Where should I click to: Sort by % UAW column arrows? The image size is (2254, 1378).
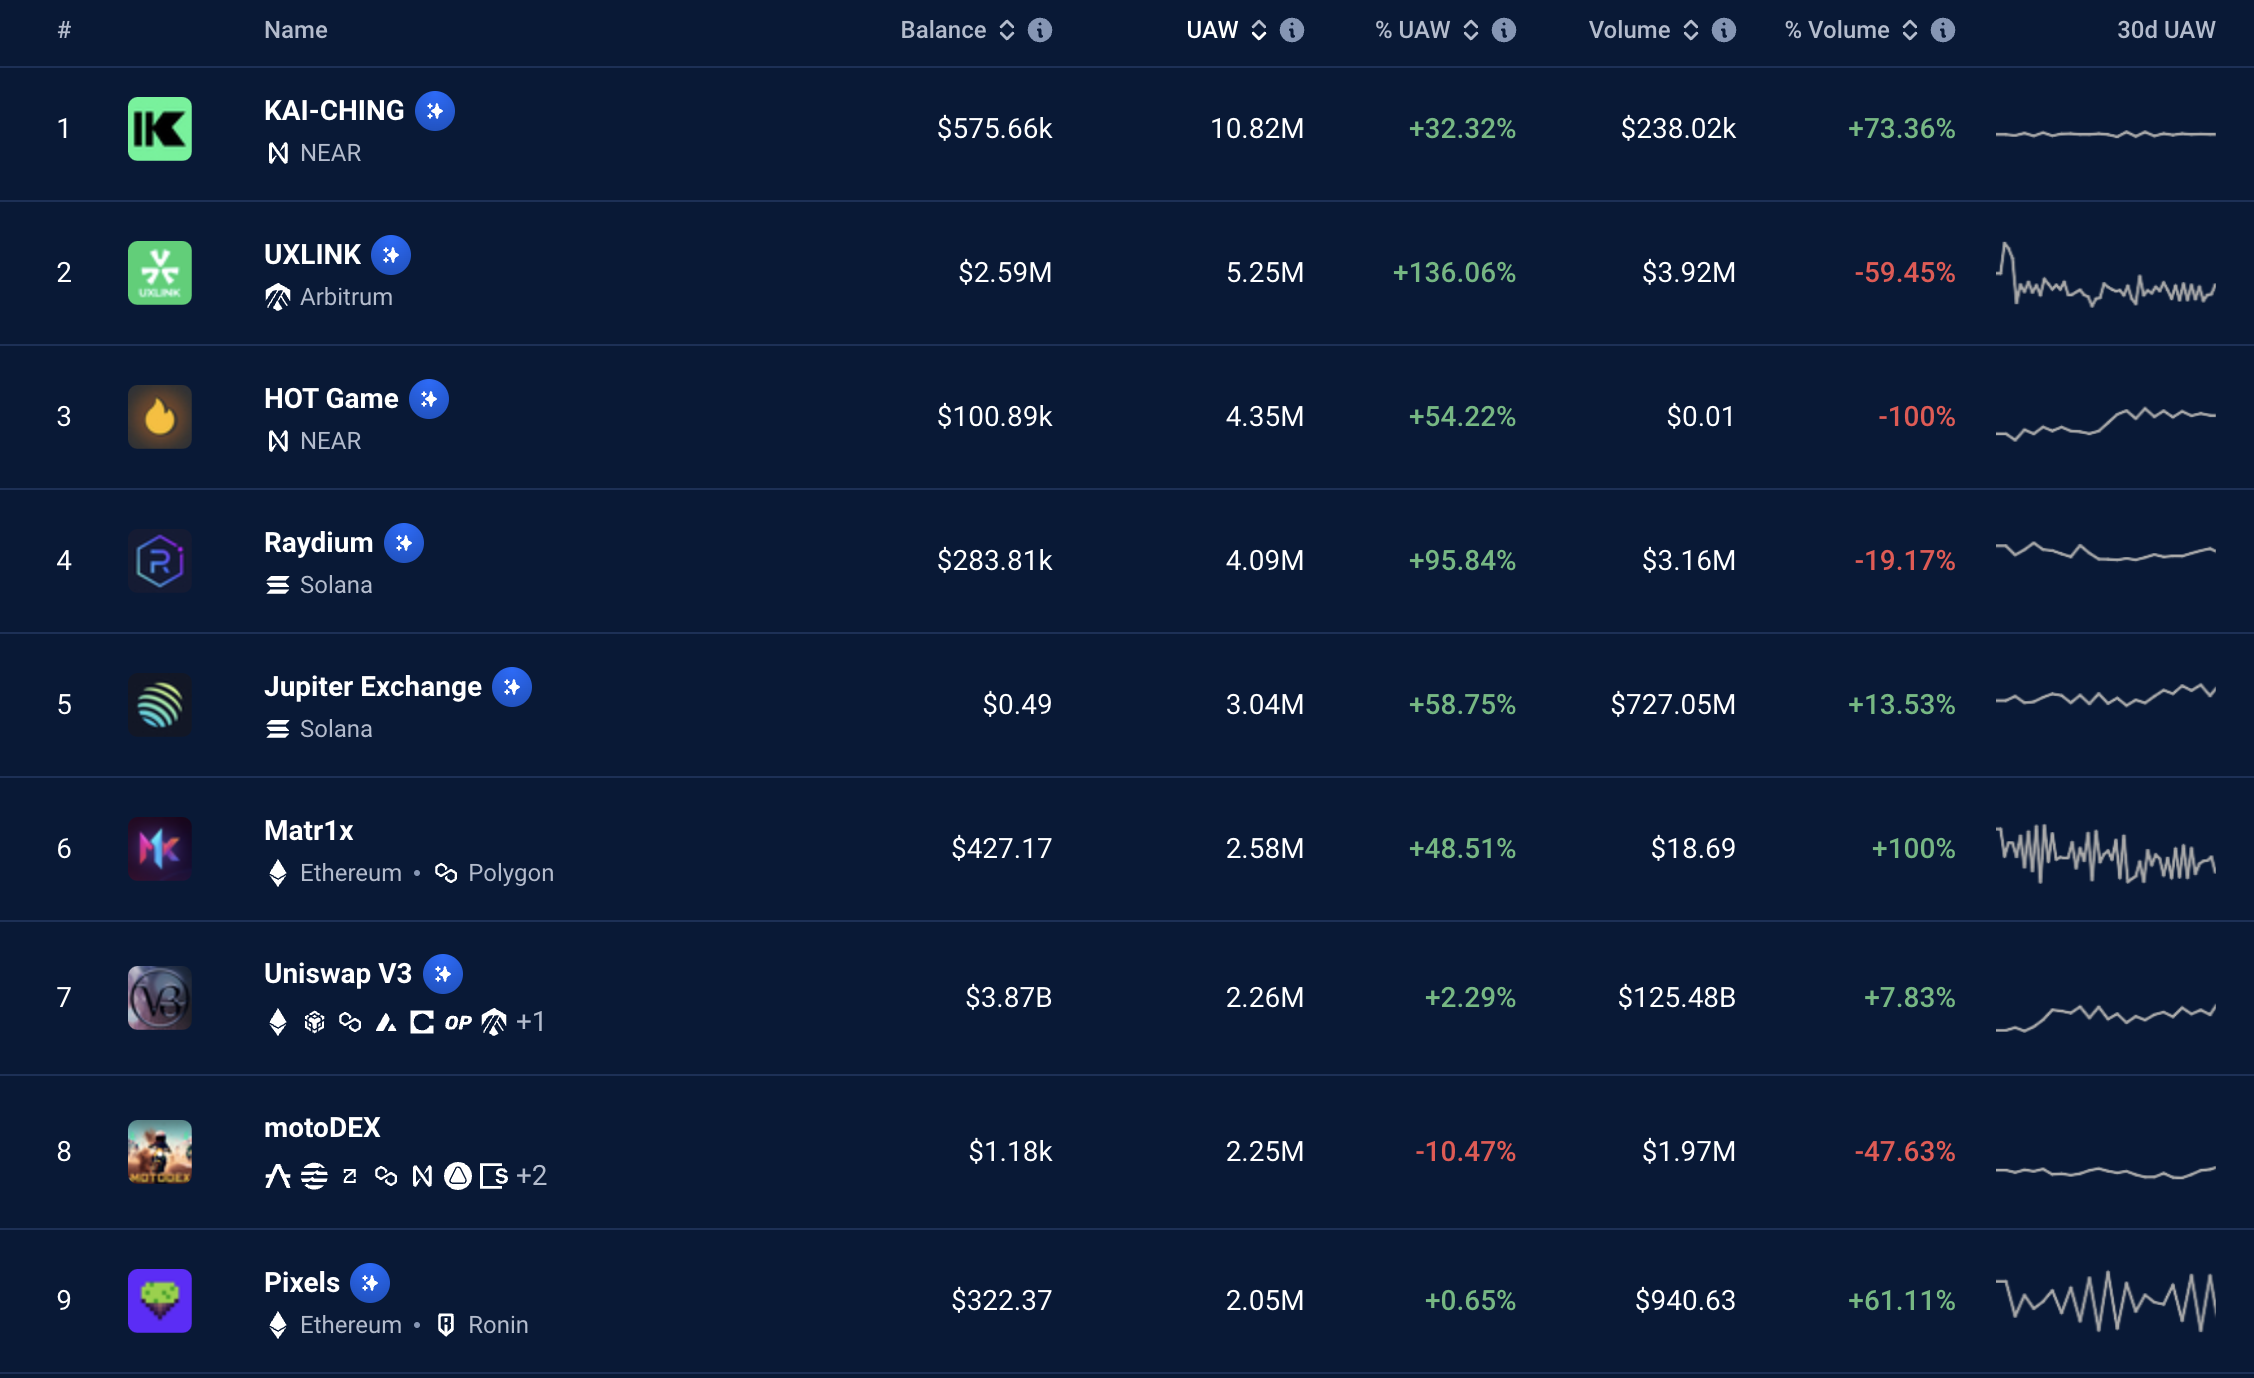coord(1471,30)
